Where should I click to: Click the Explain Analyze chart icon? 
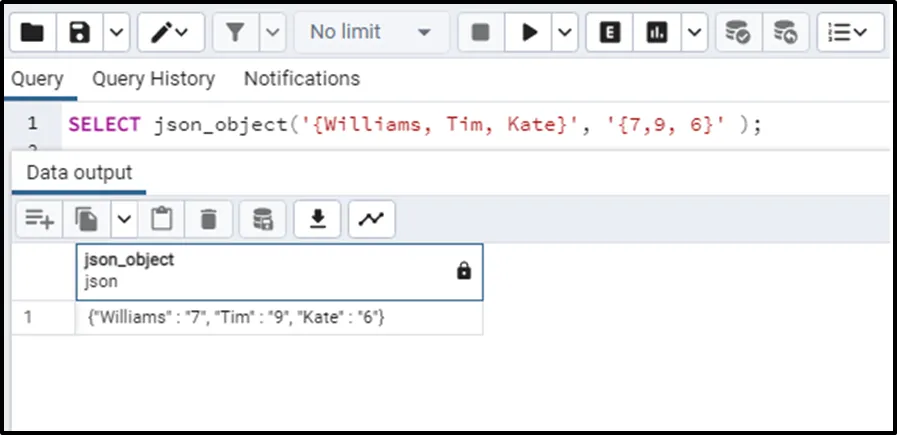[657, 33]
